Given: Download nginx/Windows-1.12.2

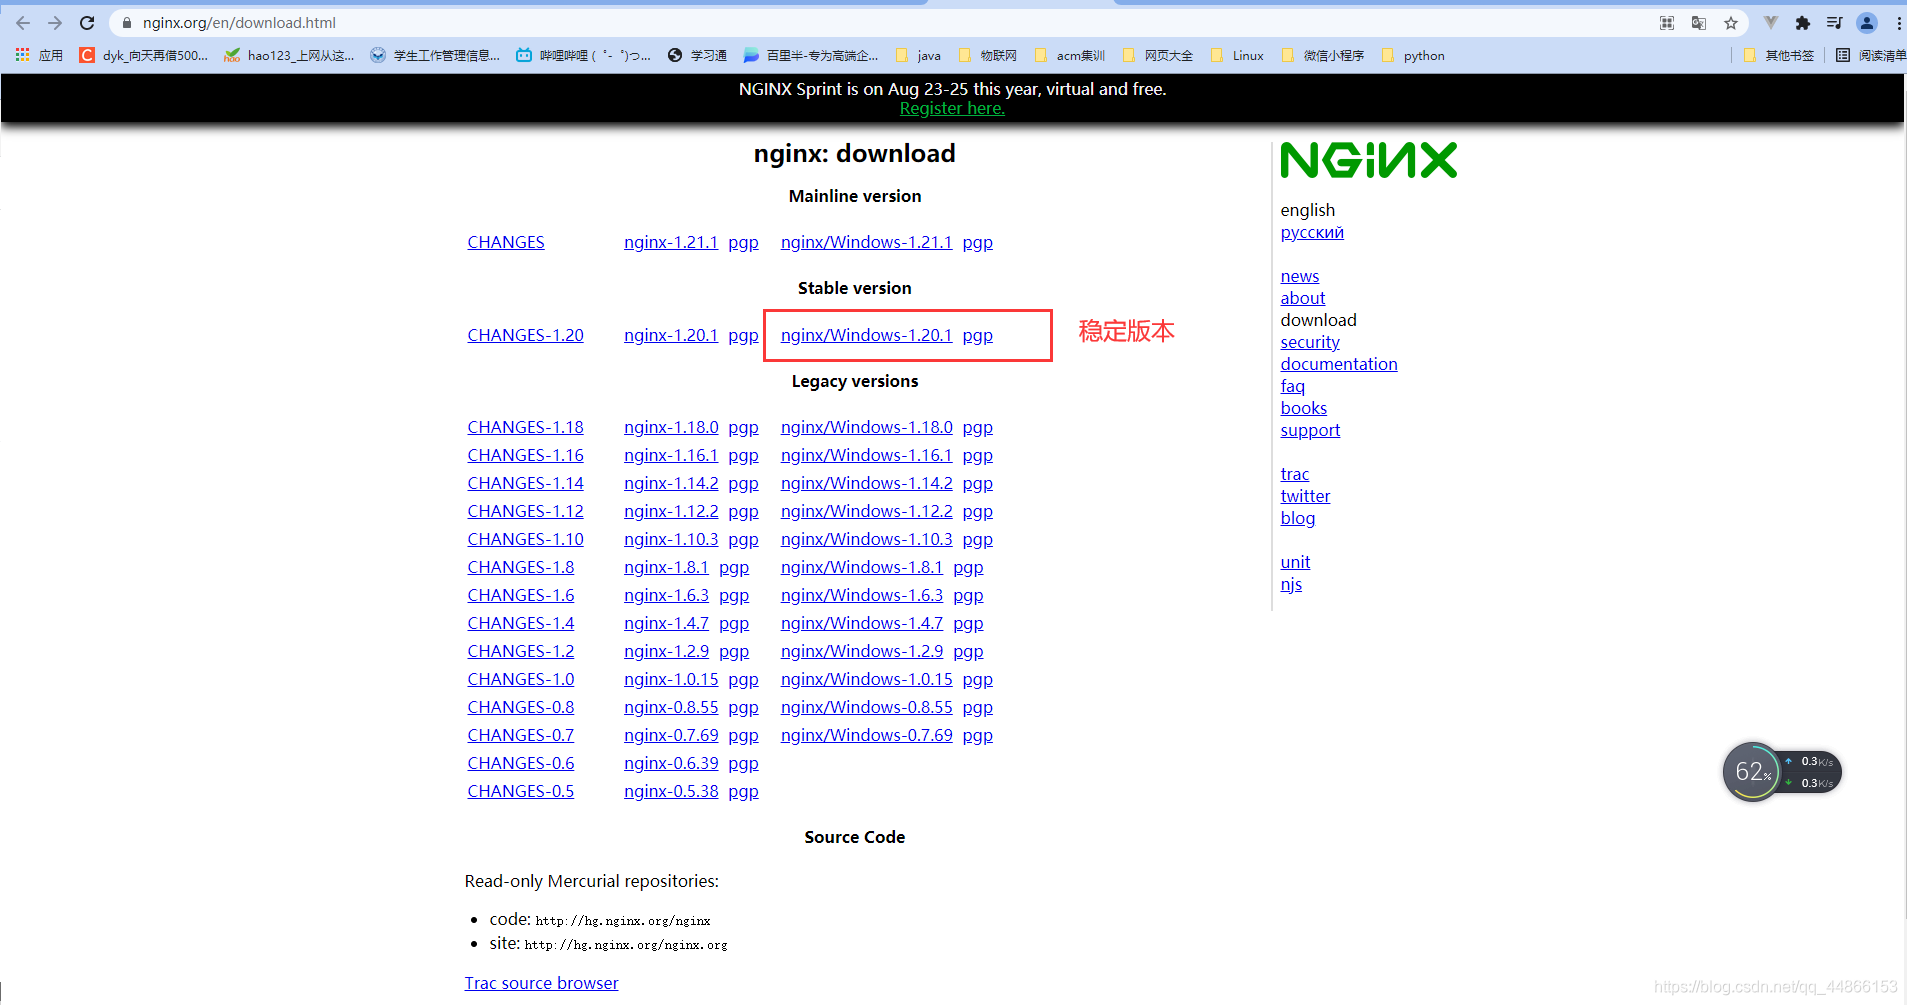Looking at the screenshot, I should (x=866, y=511).
